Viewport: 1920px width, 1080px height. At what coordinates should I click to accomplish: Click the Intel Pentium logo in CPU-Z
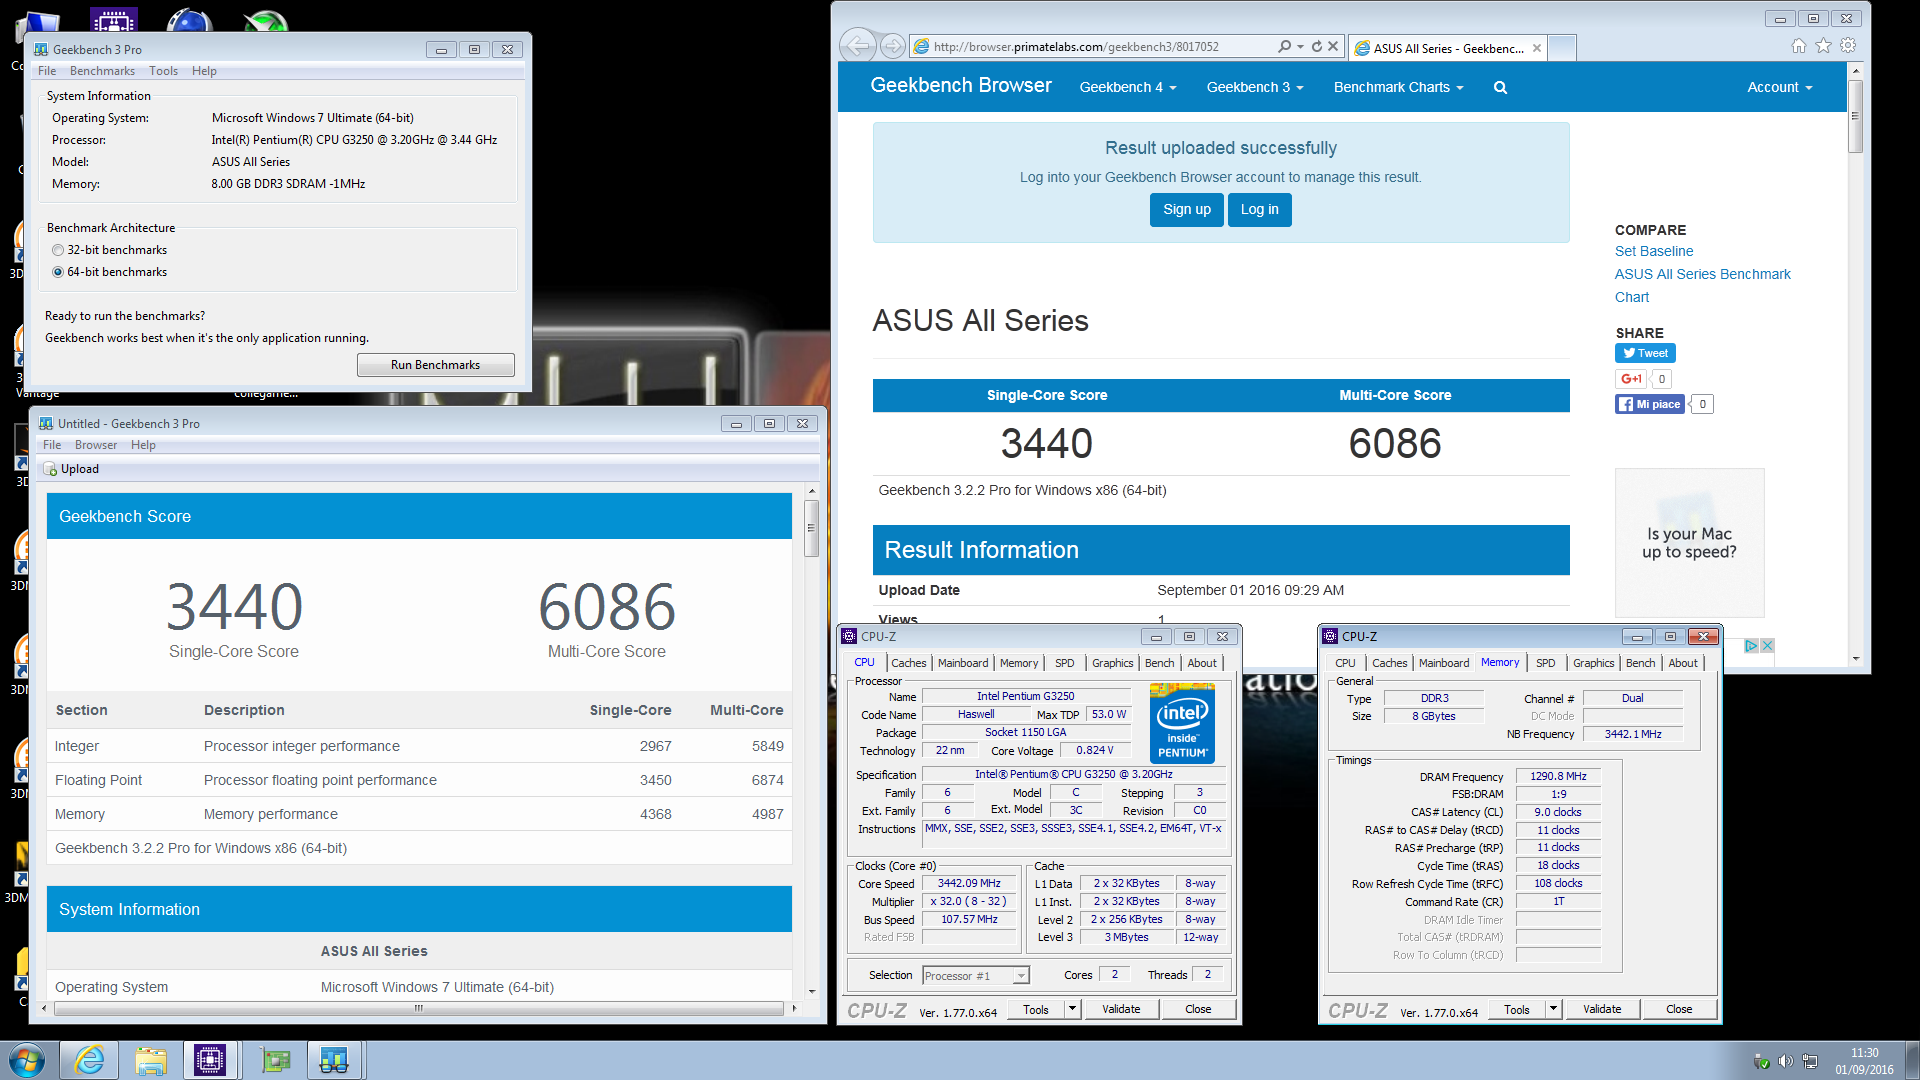(1182, 724)
